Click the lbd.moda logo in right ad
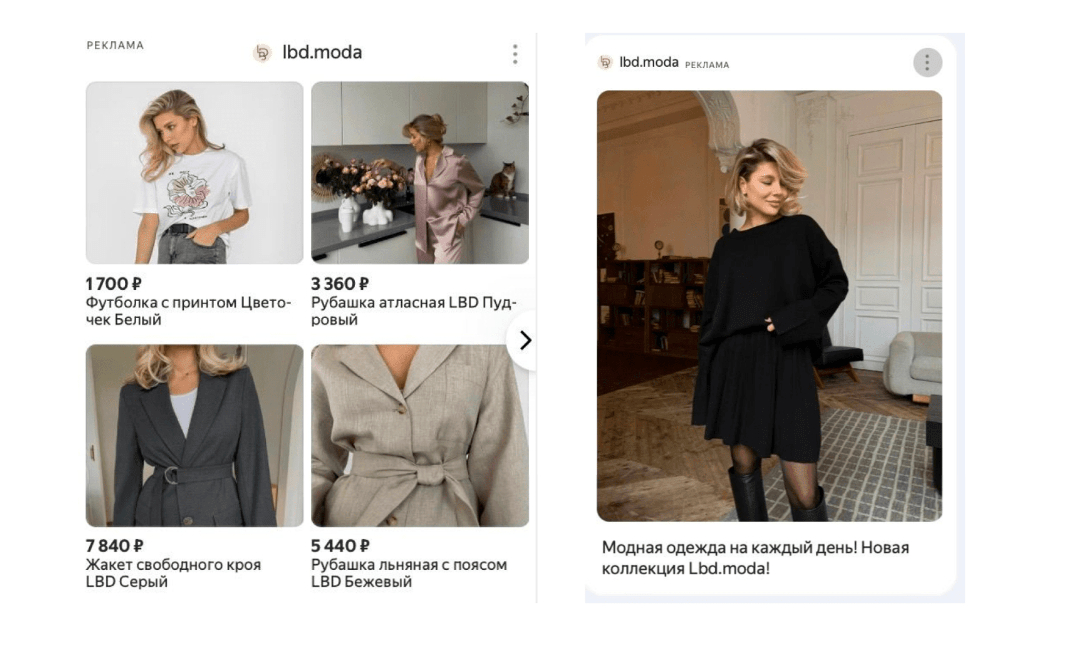This screenshot has height=650, width=1092. [x=605, y=63]
